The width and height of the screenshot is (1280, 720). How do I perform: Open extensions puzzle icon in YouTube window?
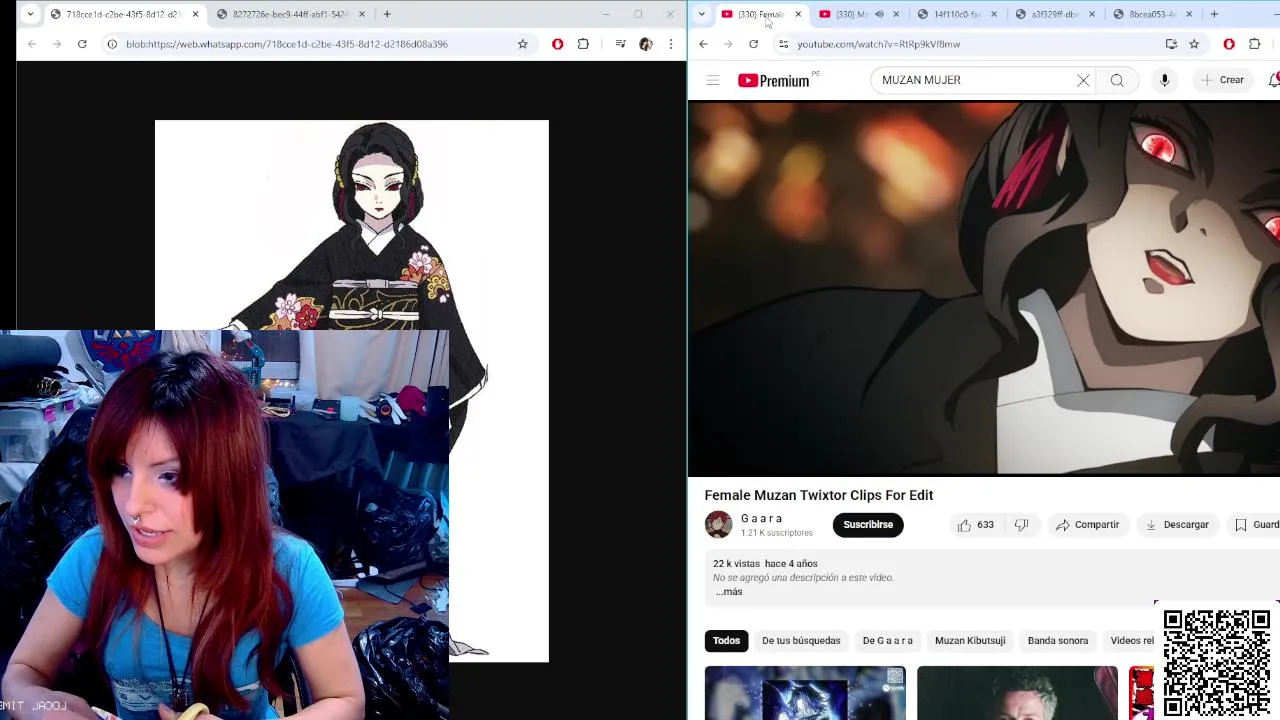tap(1255, 44)
